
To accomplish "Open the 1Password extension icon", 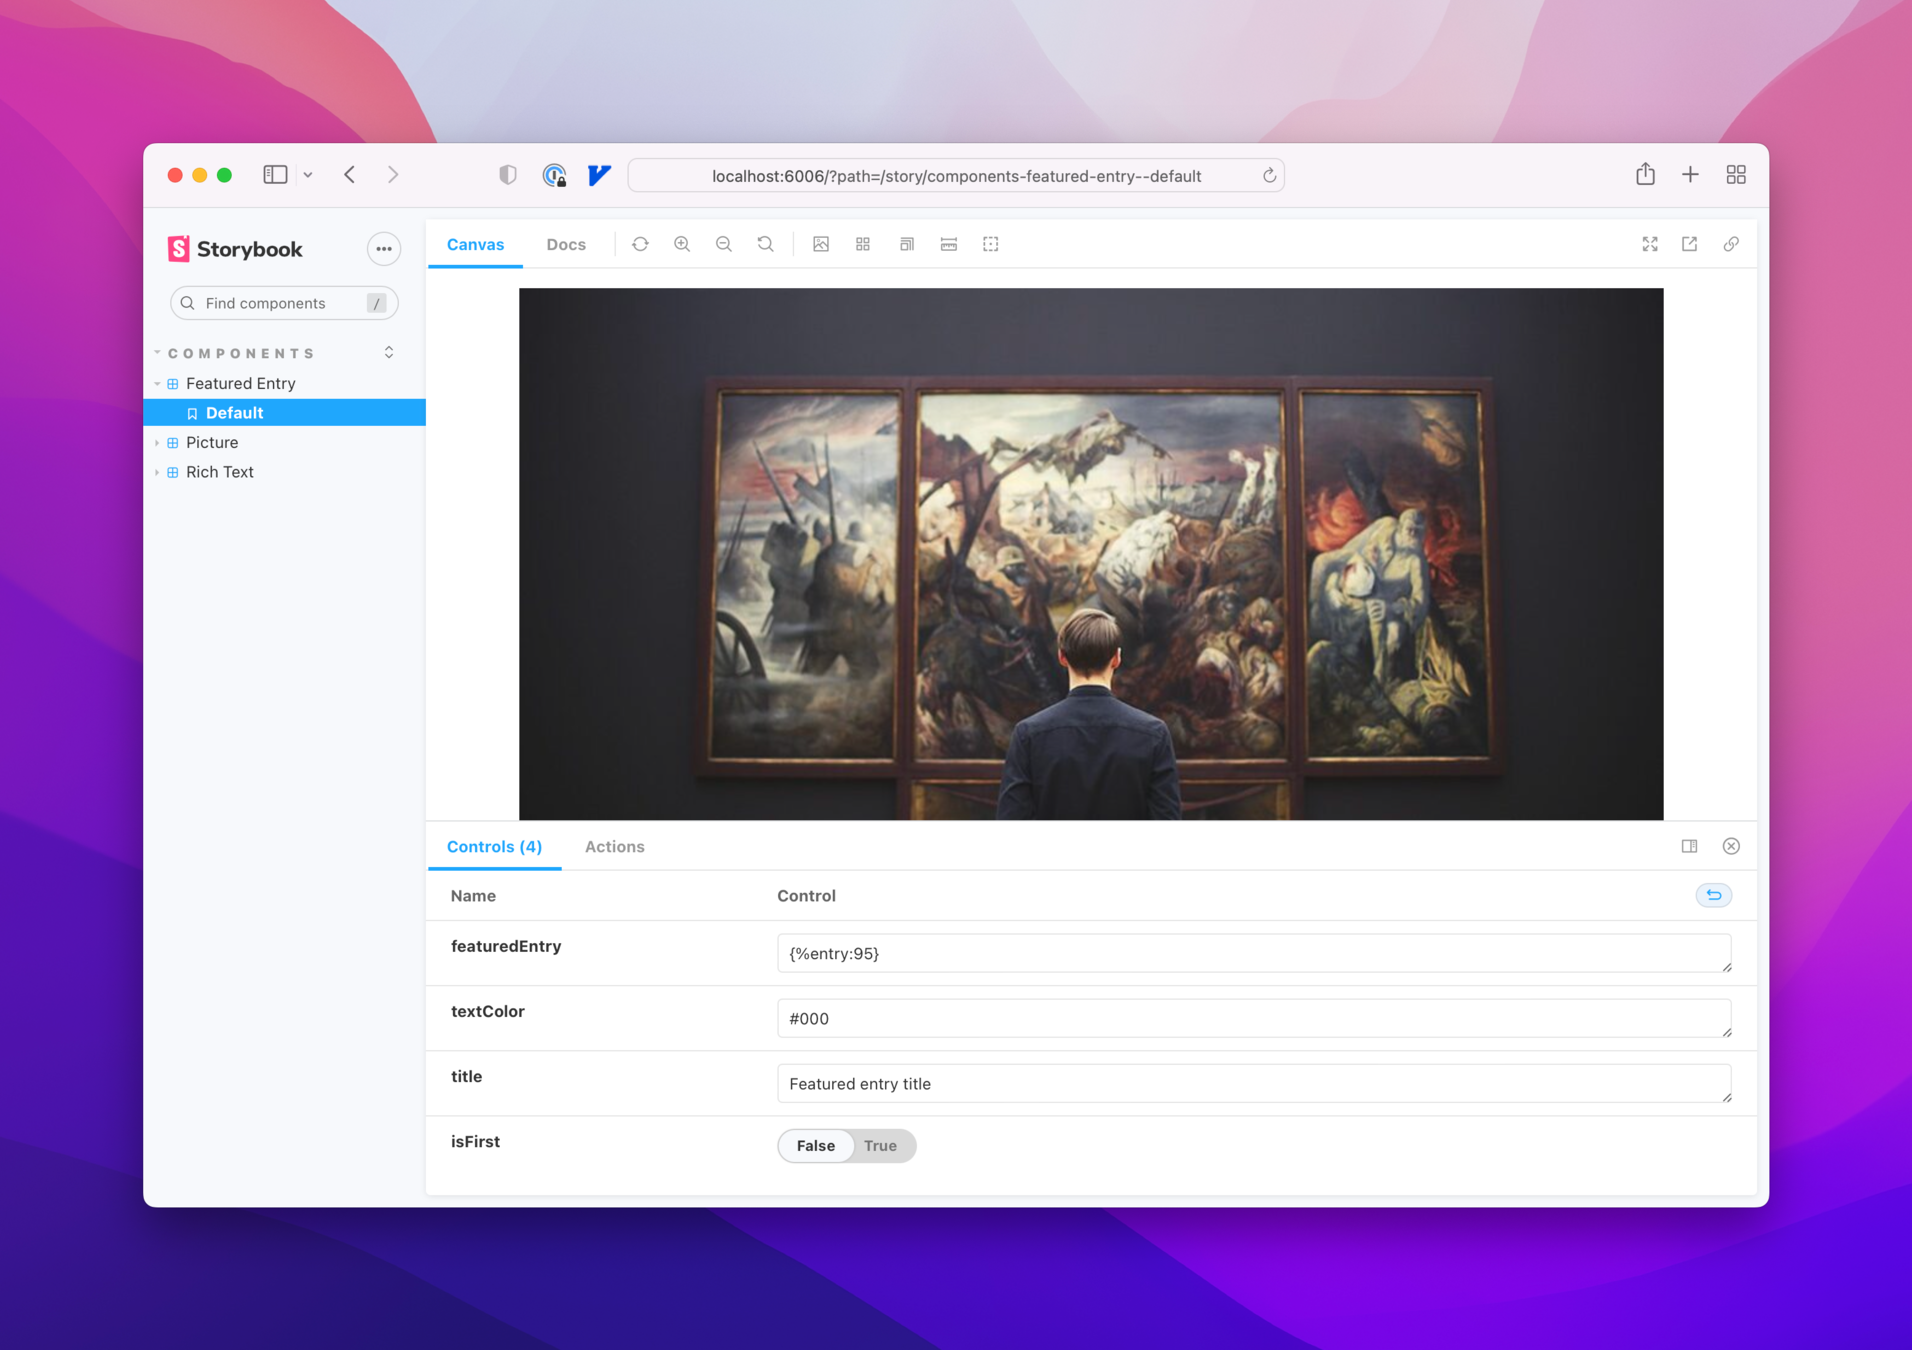I will (554, 175).
